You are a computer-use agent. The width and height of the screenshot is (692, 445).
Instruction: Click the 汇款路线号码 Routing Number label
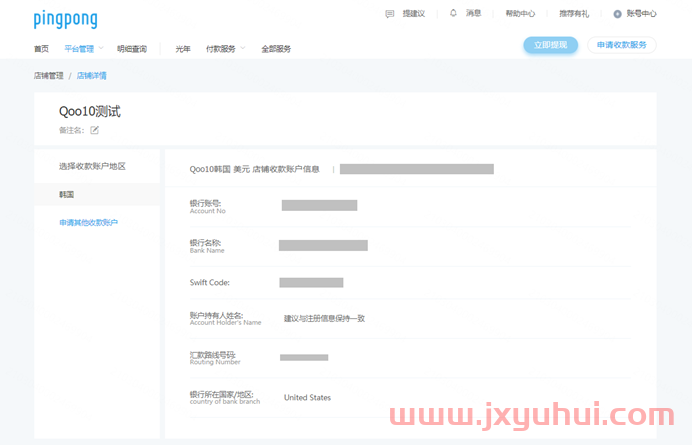pos(215,358)
